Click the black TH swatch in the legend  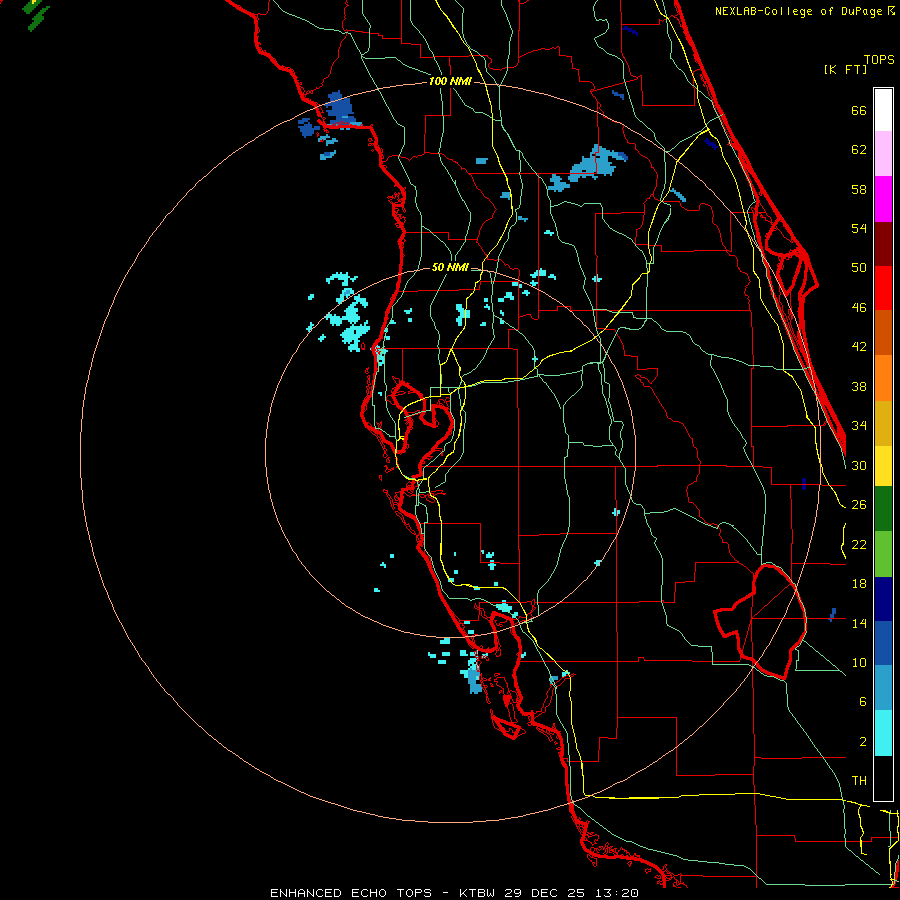point(883,778)
